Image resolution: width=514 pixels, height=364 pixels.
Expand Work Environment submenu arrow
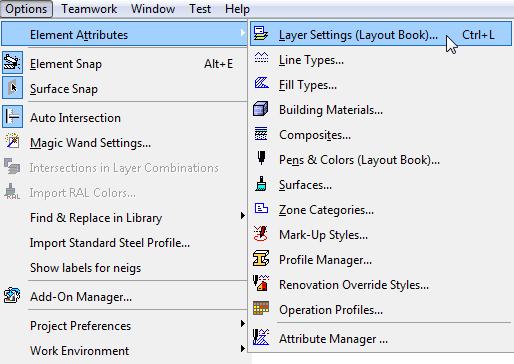point(243,349)
